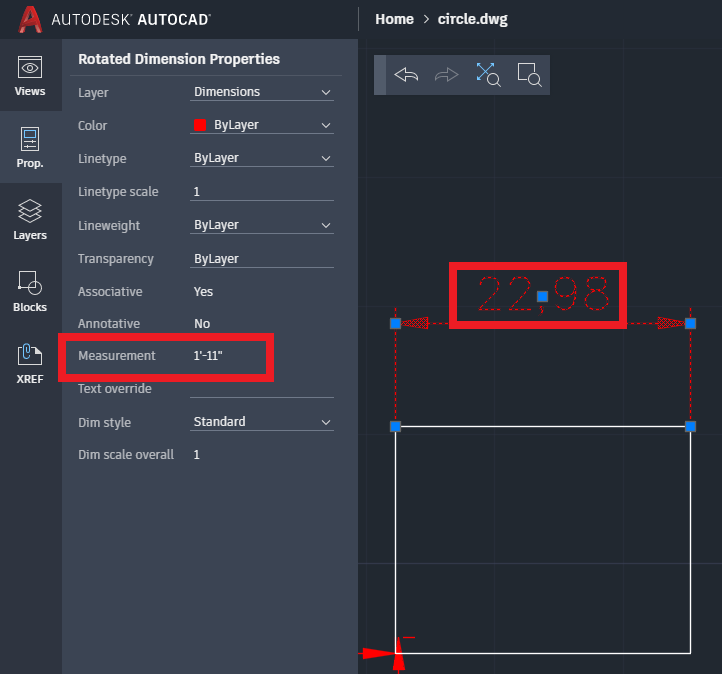Expand the Dim style Standard dropdown
Image resolution: width=722 pixels, height=674 pixels.
[262, 422]
